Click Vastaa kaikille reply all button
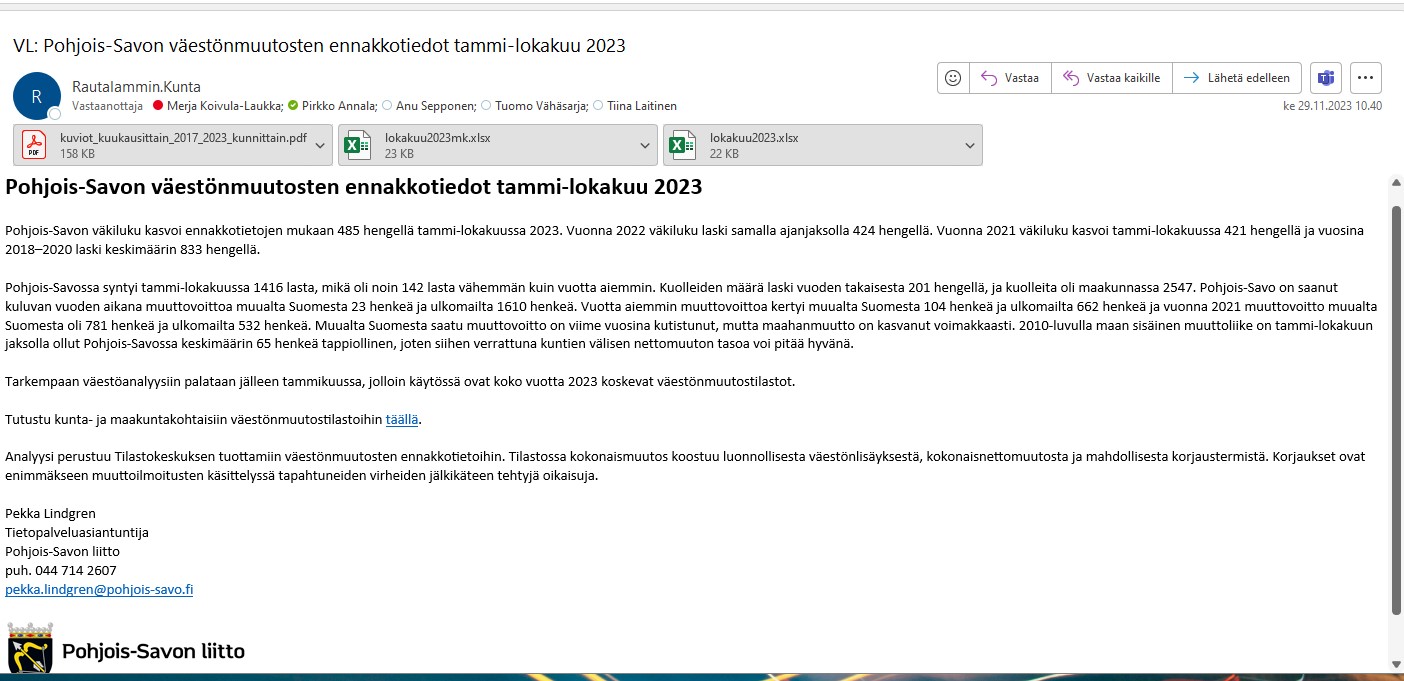 pos(1111,78)
